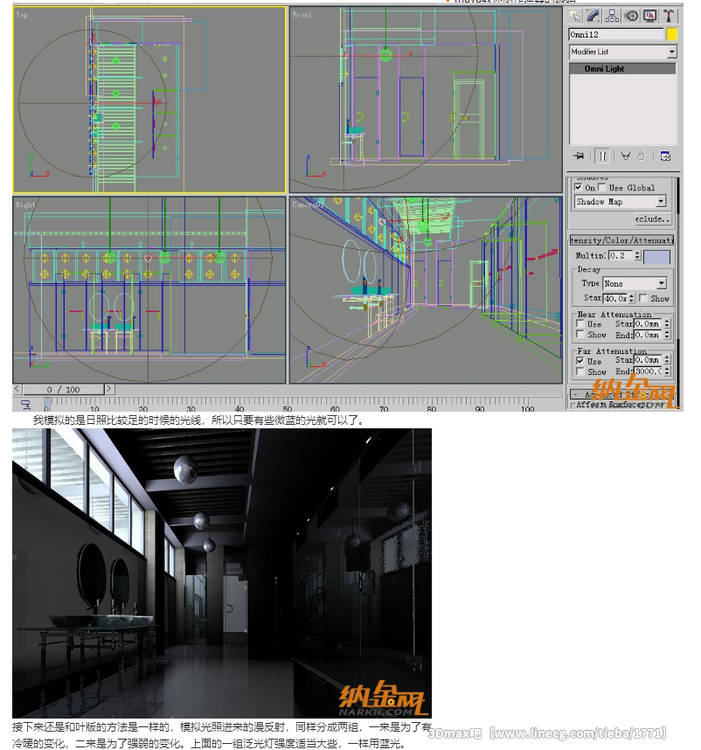Click the rendered corridor image

click(x=222, y=573)
